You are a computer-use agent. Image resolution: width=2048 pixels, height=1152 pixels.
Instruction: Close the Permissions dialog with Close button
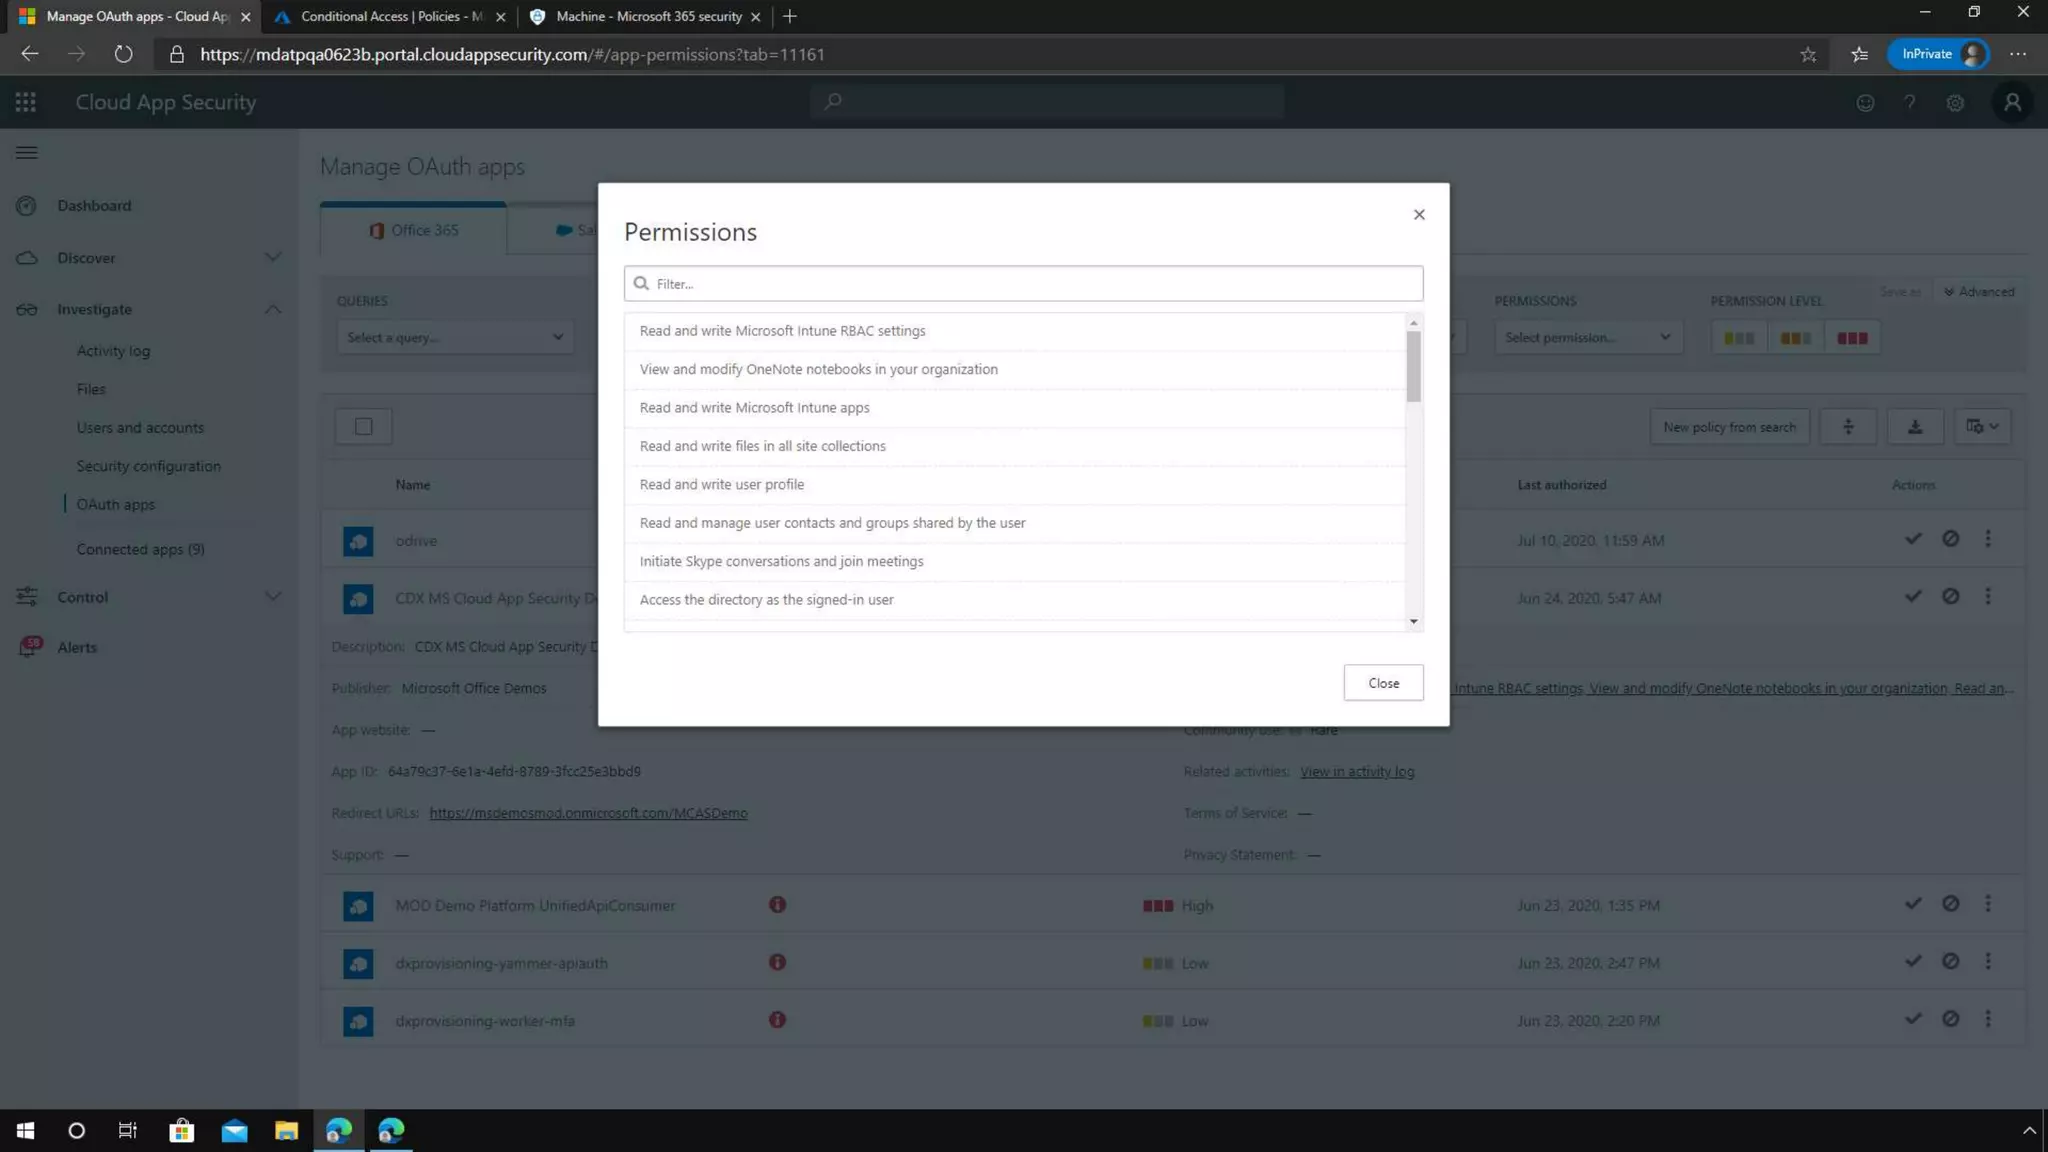pyautogui.click(x=1383, y=683)
